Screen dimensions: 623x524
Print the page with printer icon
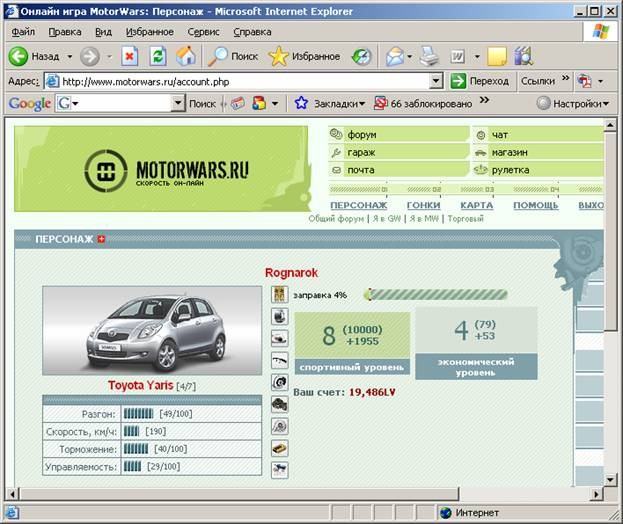pyautogui.click(x=430, y=56)
